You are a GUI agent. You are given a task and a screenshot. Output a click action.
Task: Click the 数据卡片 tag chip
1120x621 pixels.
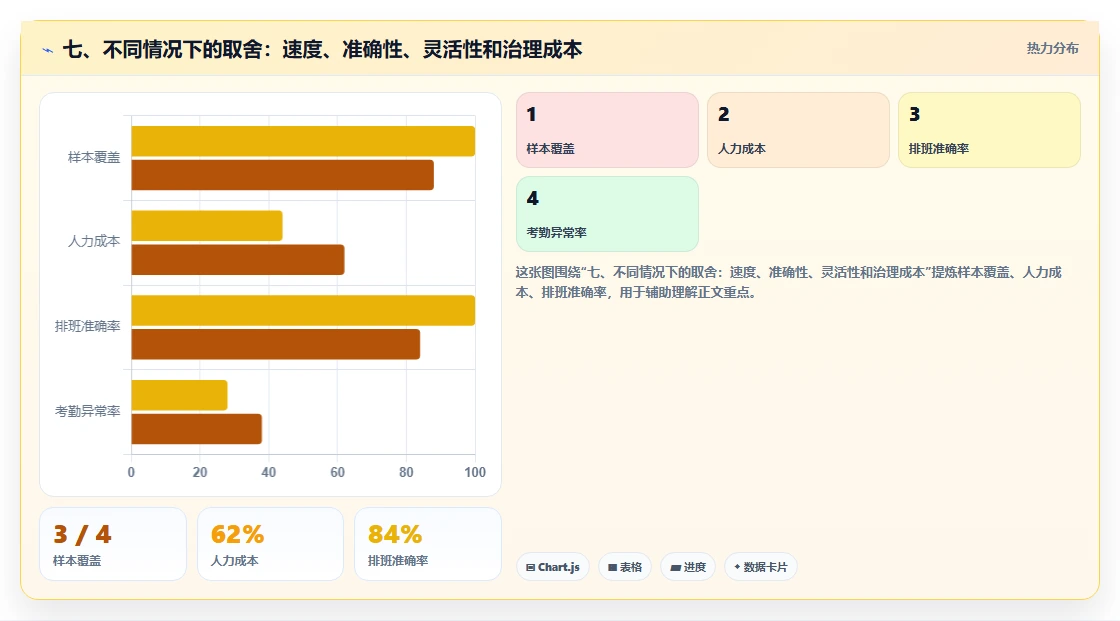pos(761,567)
